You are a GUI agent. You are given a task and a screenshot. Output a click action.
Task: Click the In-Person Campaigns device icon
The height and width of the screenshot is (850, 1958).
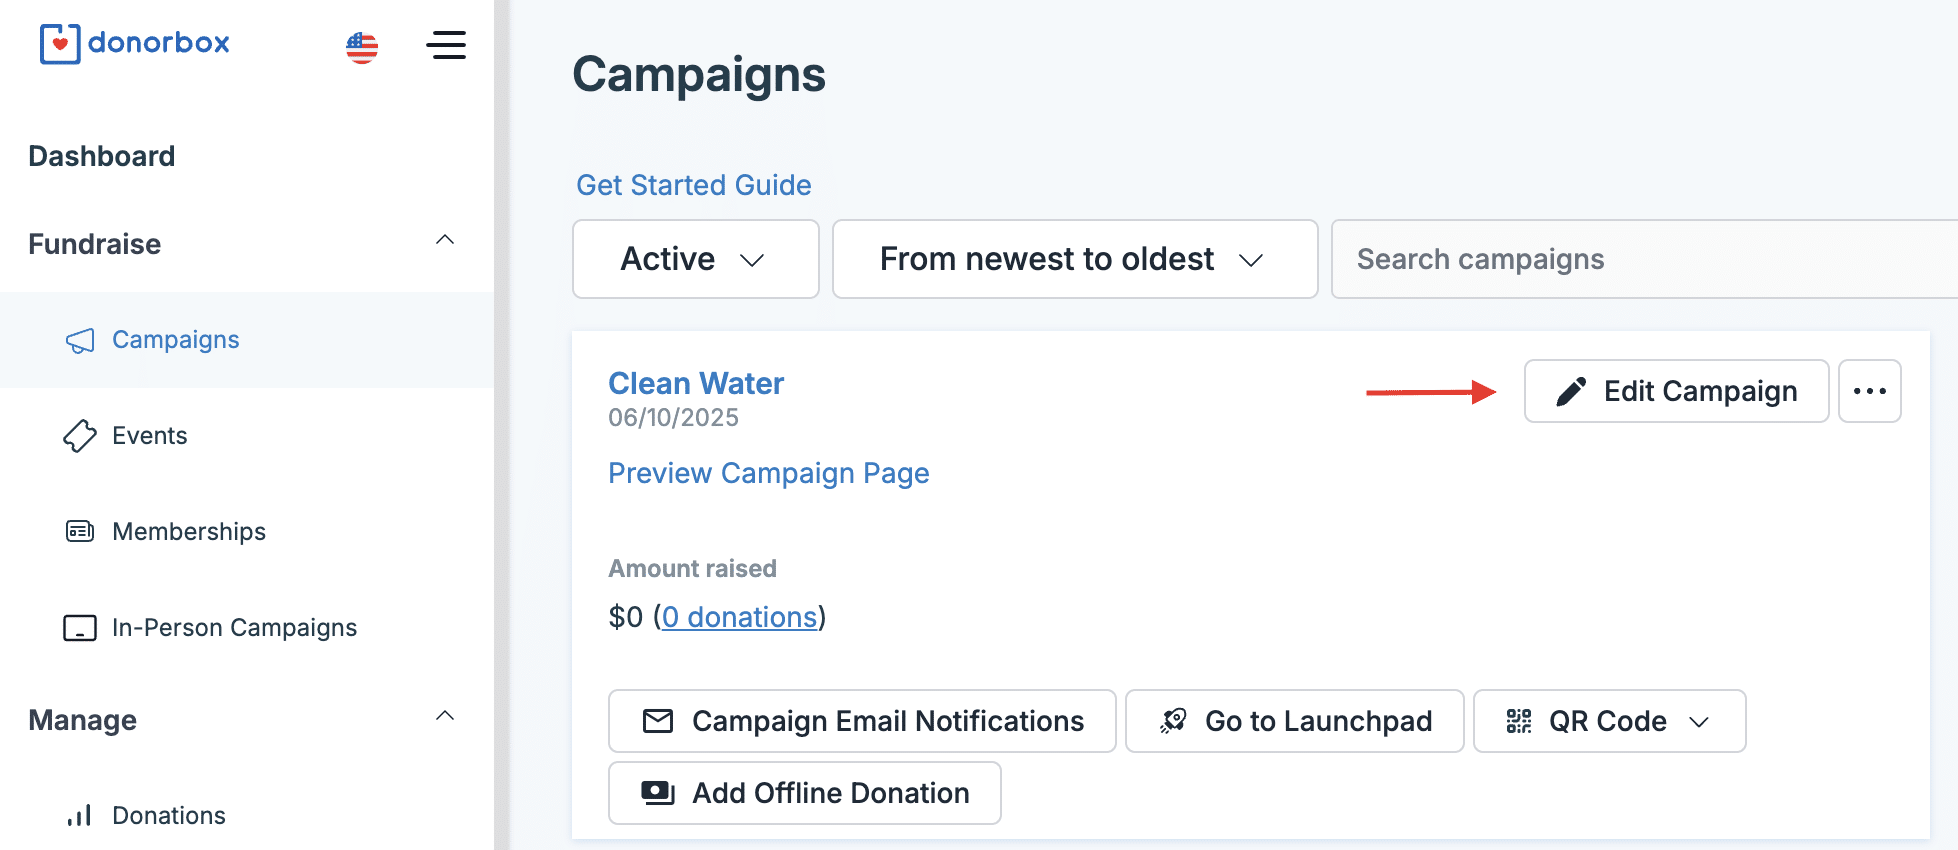tap(80, 628)
